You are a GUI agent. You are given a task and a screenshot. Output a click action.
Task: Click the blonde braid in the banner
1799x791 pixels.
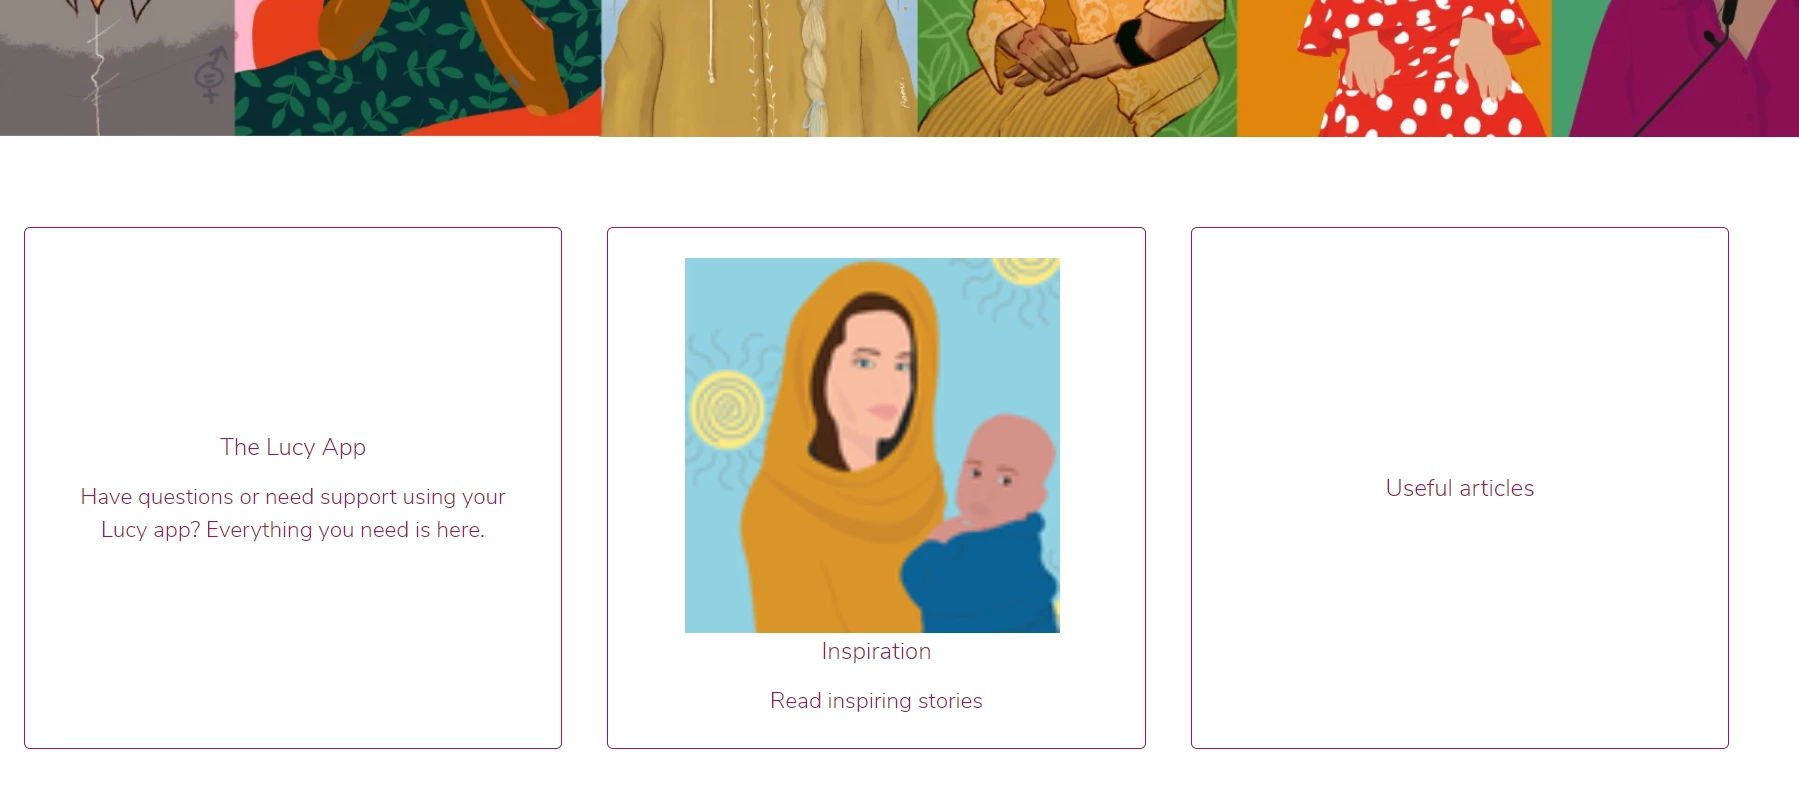pos(816,70)
